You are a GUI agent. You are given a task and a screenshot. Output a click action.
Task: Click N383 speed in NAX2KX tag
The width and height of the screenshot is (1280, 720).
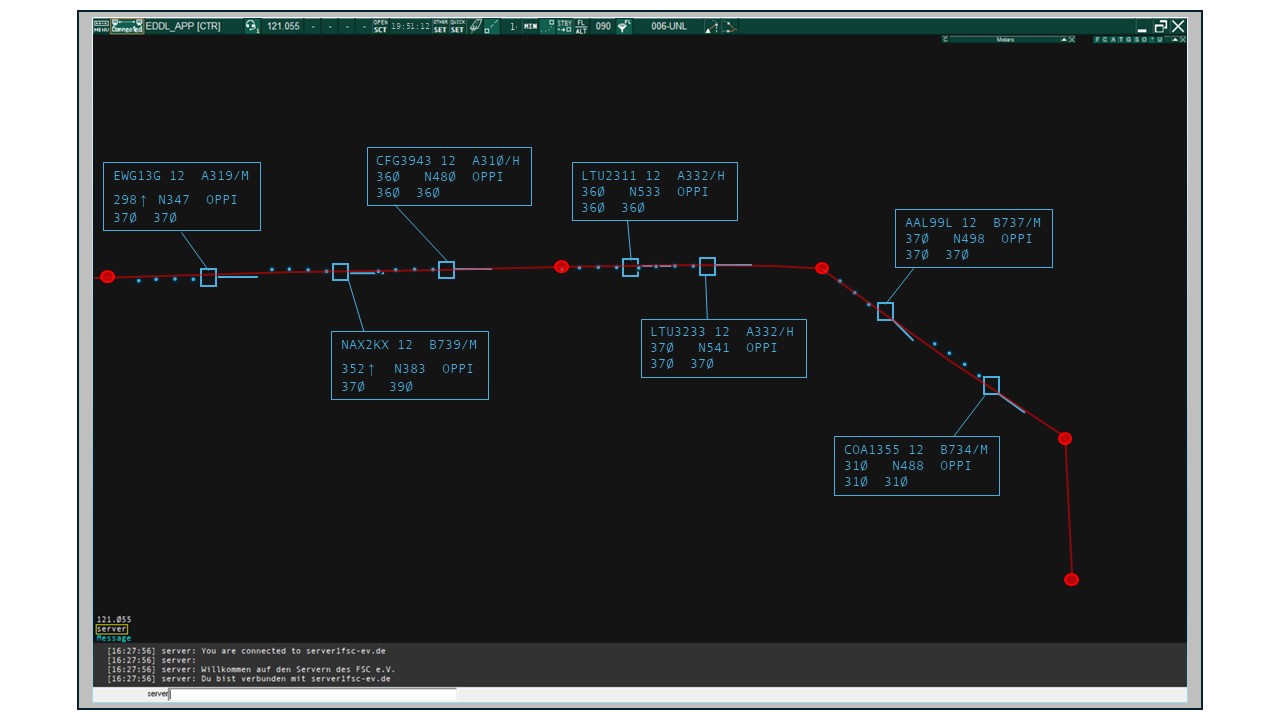[410, 369]
